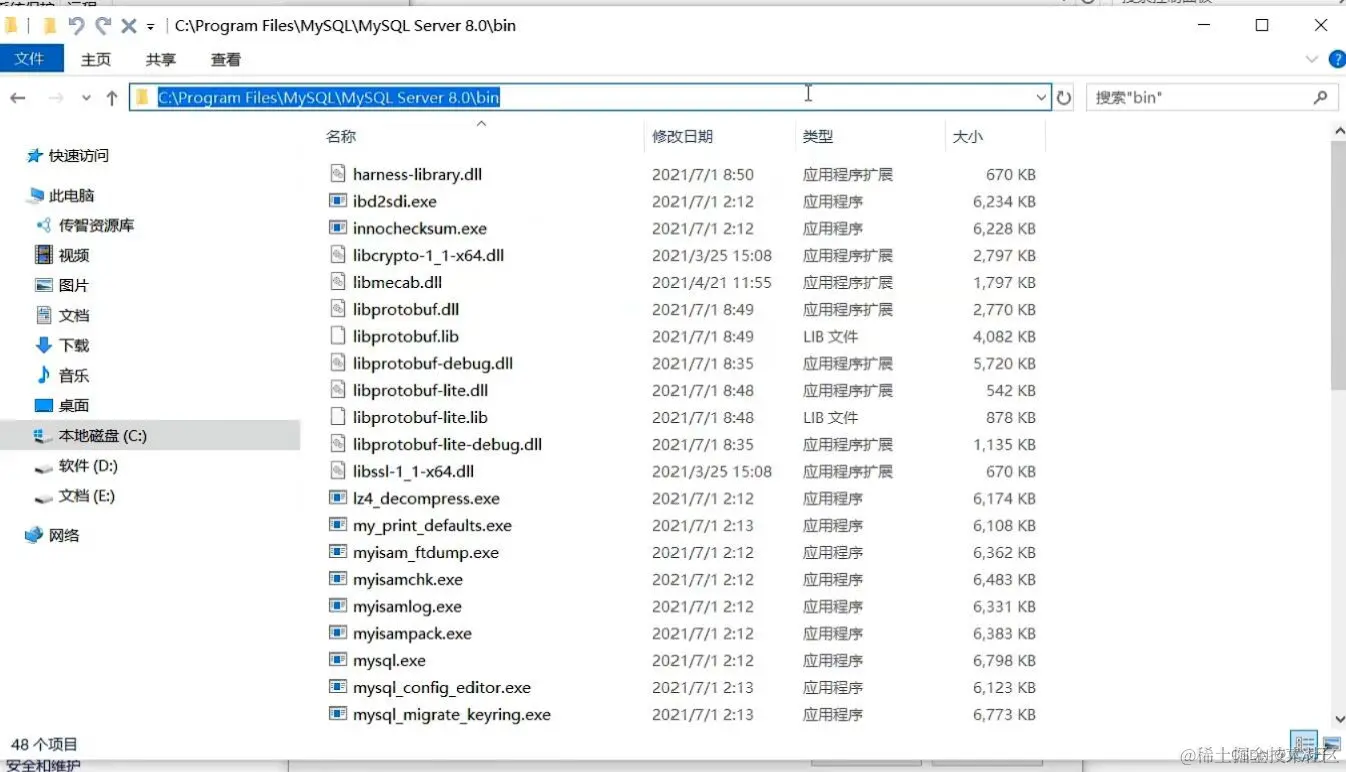Open Quick Access Toolbar customize dropdown
This screenshot has width=1346, height=772.
click(151, 26)
